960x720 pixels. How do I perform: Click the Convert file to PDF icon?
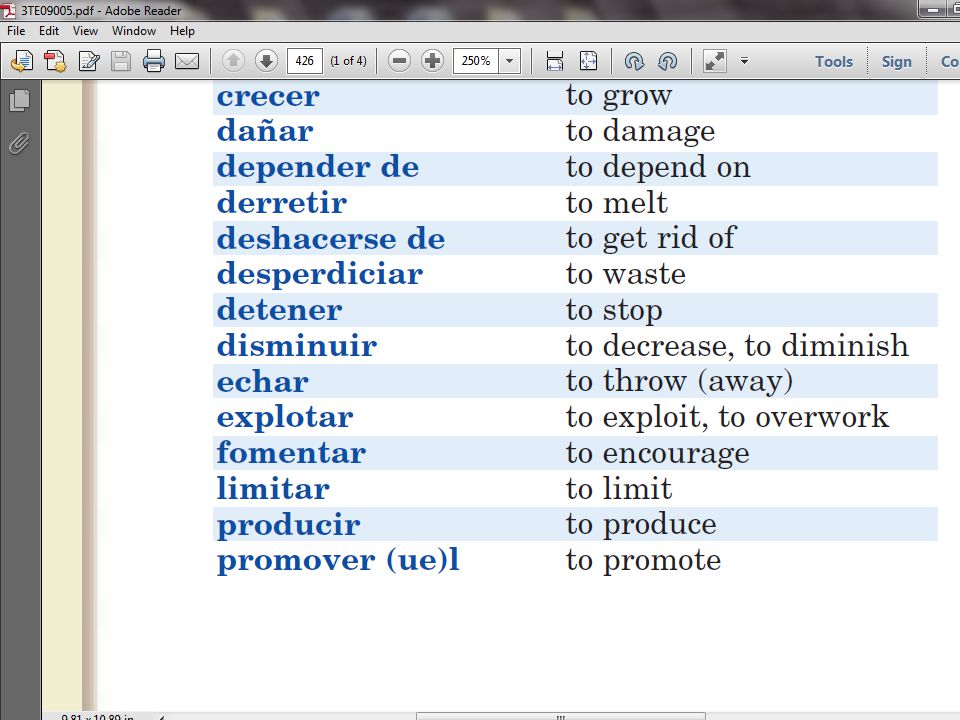click(x=56, y=61)
